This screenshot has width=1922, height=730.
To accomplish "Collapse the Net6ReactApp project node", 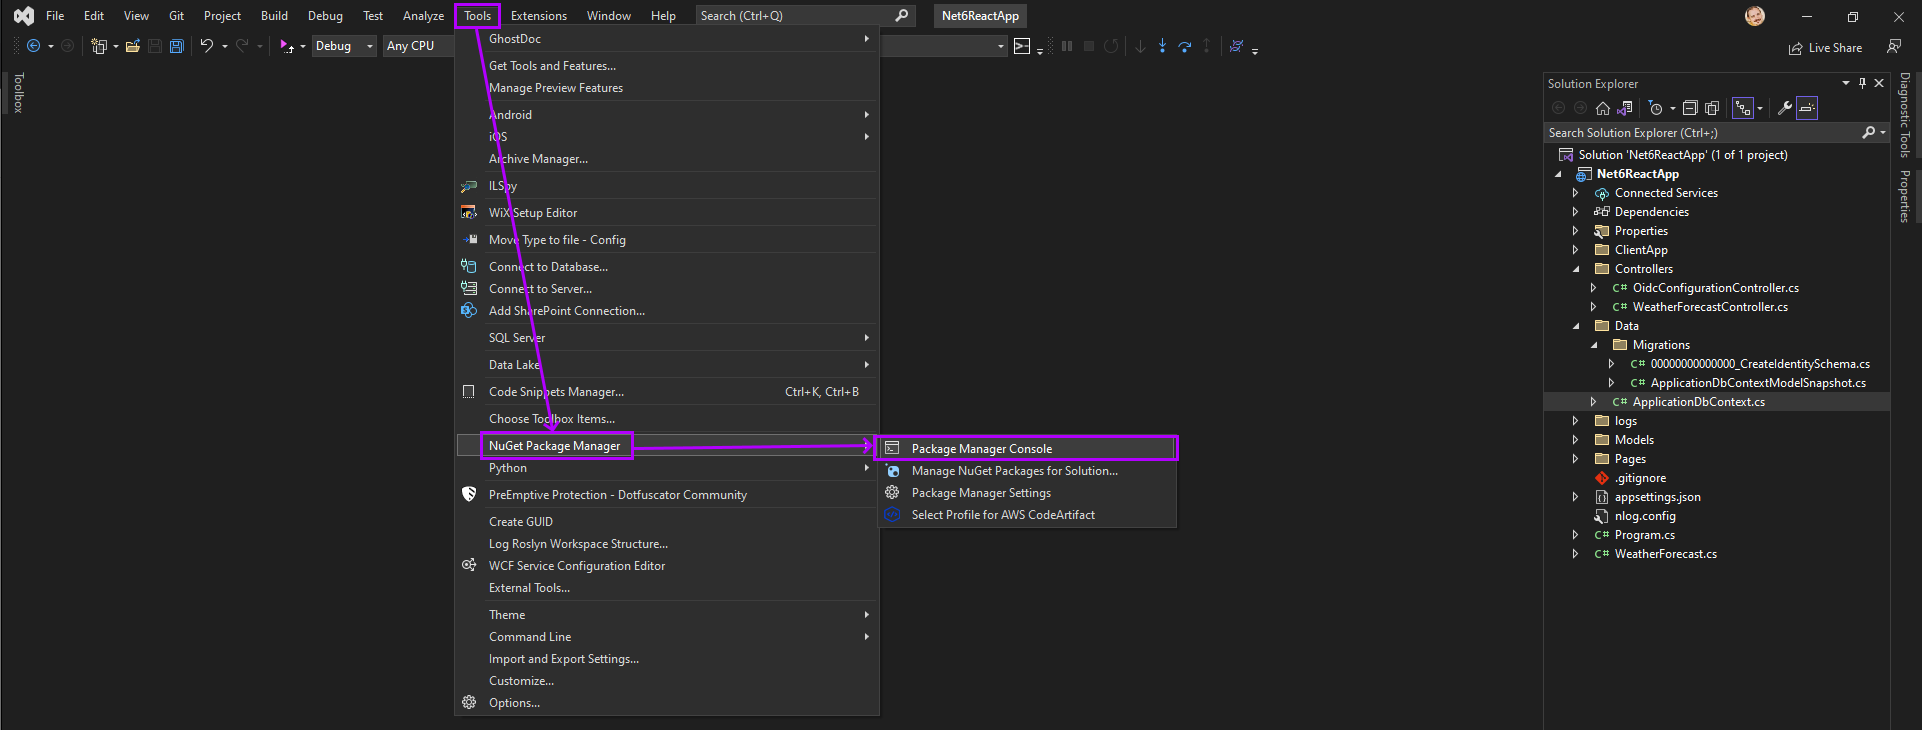I will tap(1558, 174).
